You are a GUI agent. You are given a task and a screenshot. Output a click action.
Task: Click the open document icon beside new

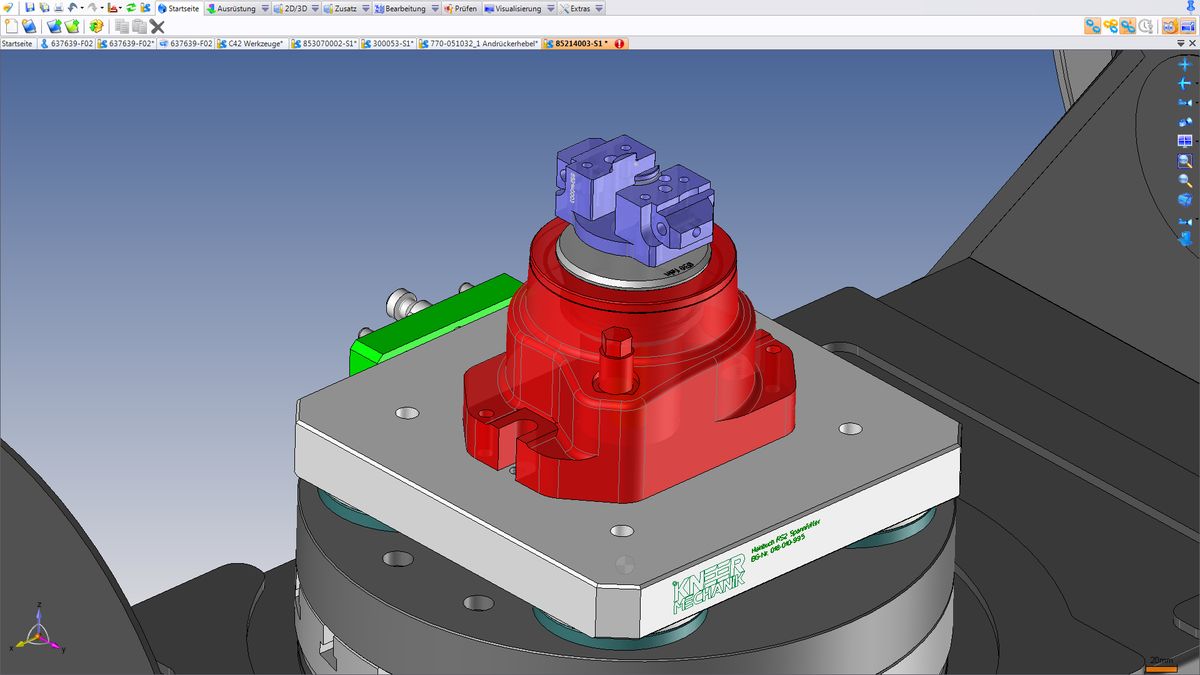29,26
